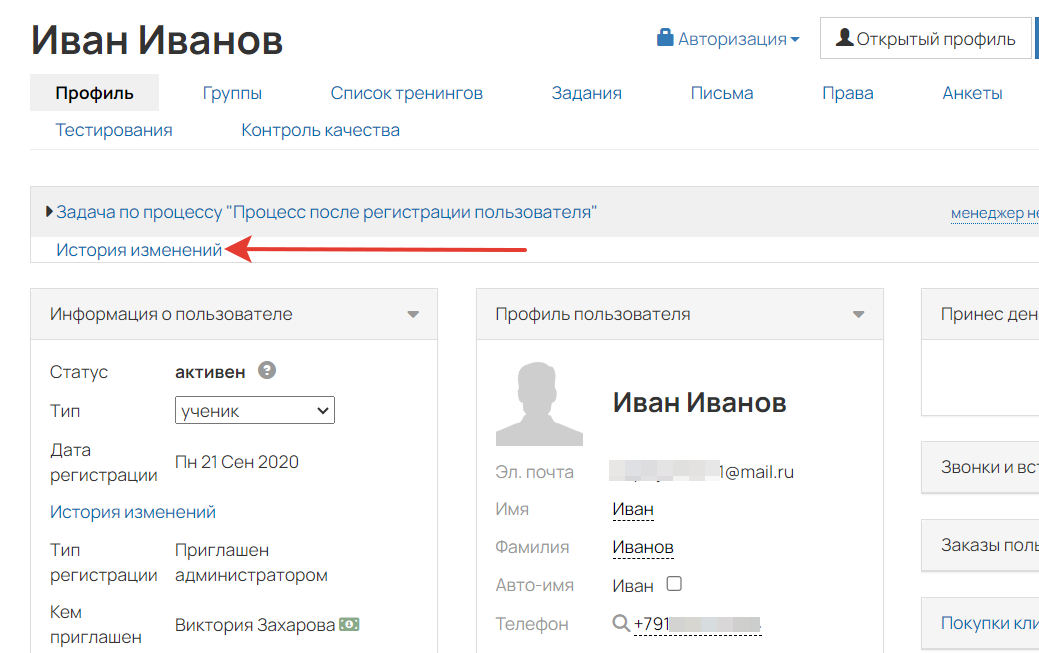The height and width of the screenshot is (653, 1039).
Task: Click the person icon on Открытый профиль button
Action: 845,38
